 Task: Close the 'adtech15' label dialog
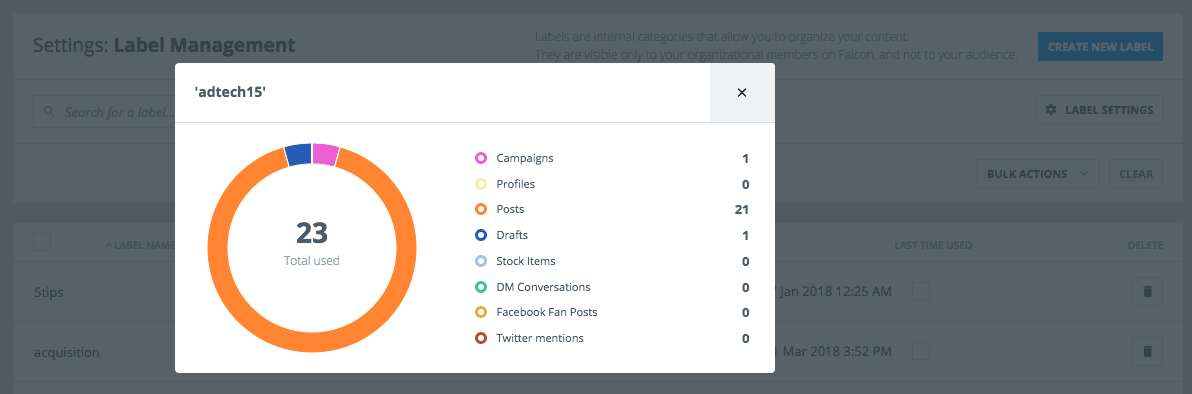coord(742,93)
